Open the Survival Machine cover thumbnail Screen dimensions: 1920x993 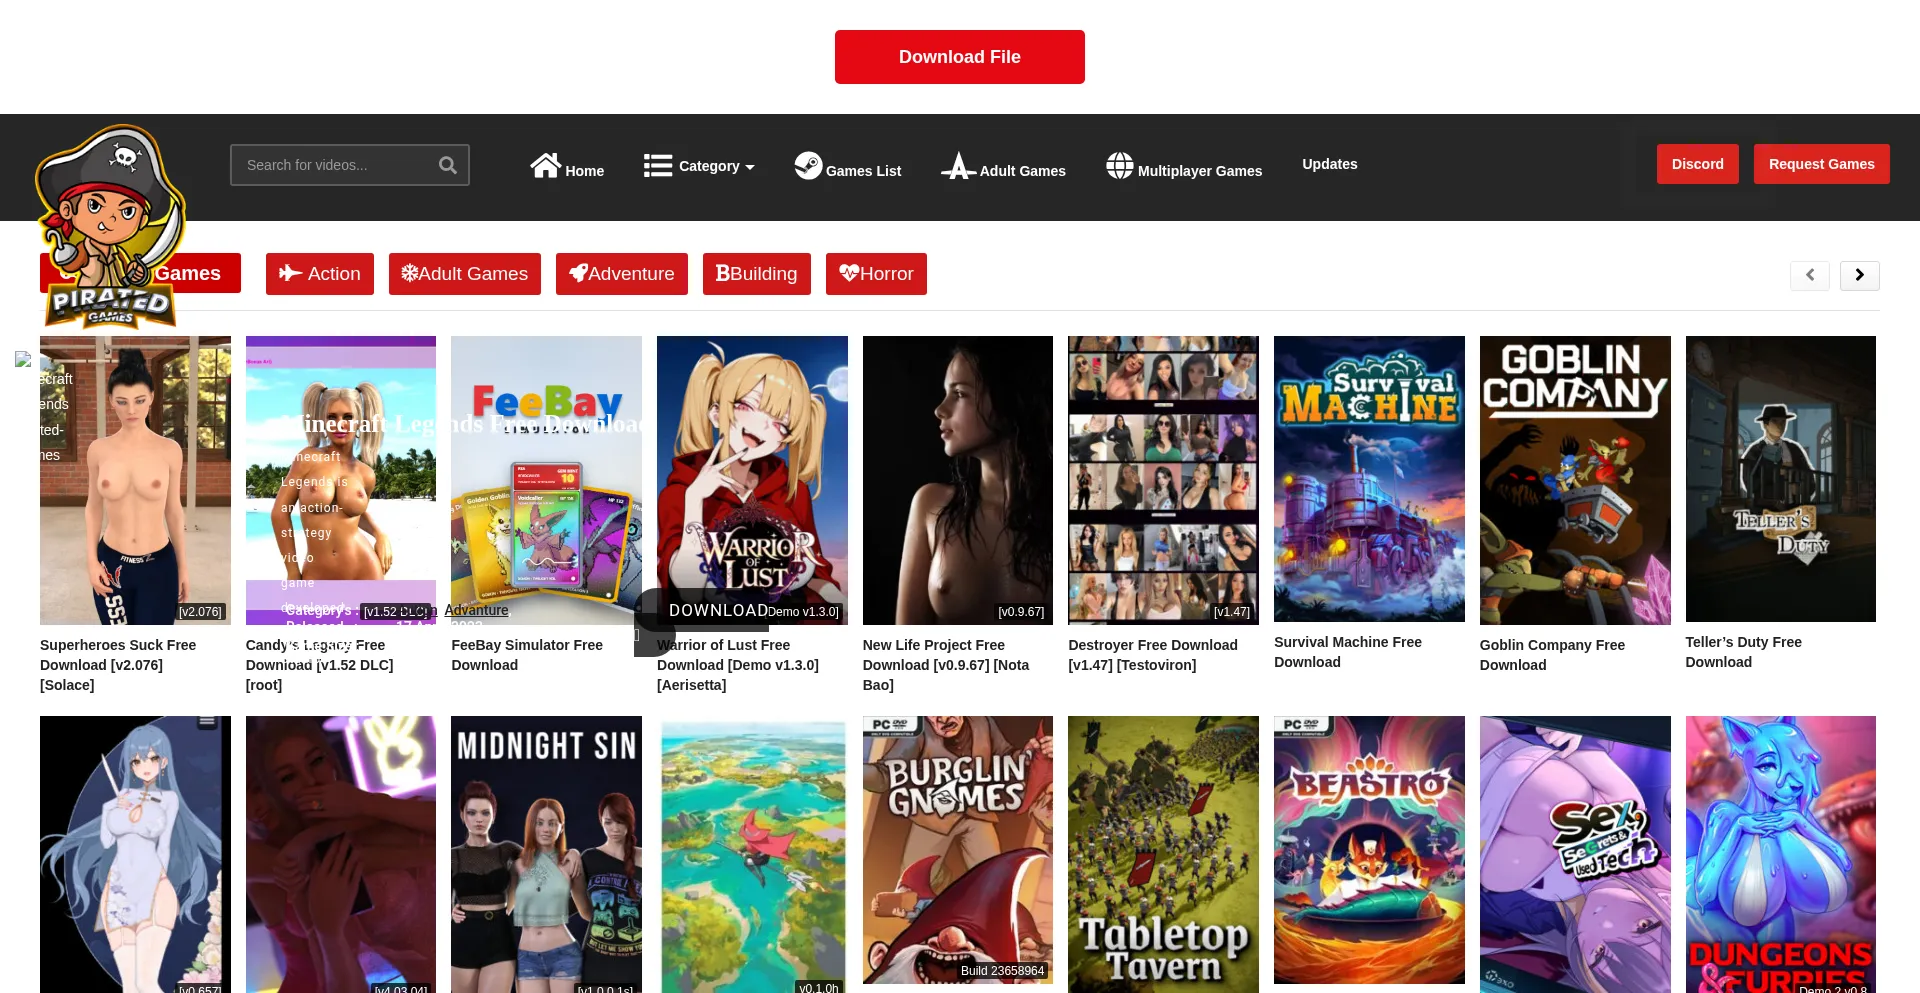(x=1369, y=479)
